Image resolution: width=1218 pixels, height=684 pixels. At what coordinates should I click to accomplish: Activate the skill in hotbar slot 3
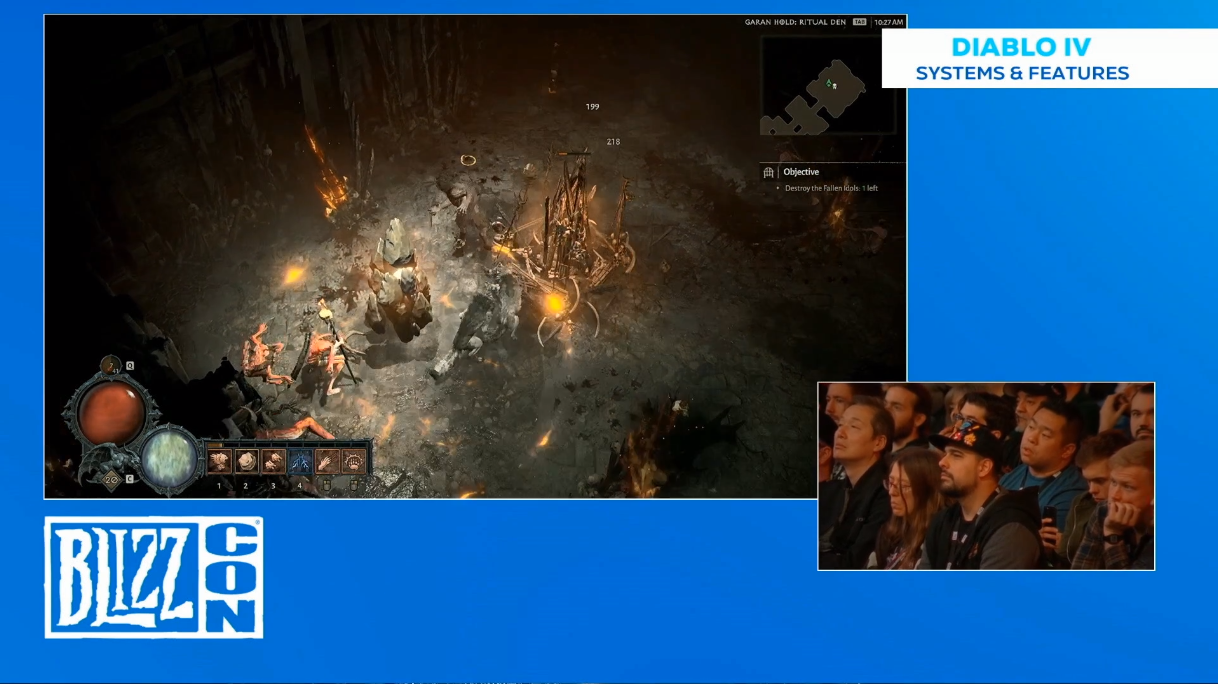pyautogui.click(x=273, y=462)
